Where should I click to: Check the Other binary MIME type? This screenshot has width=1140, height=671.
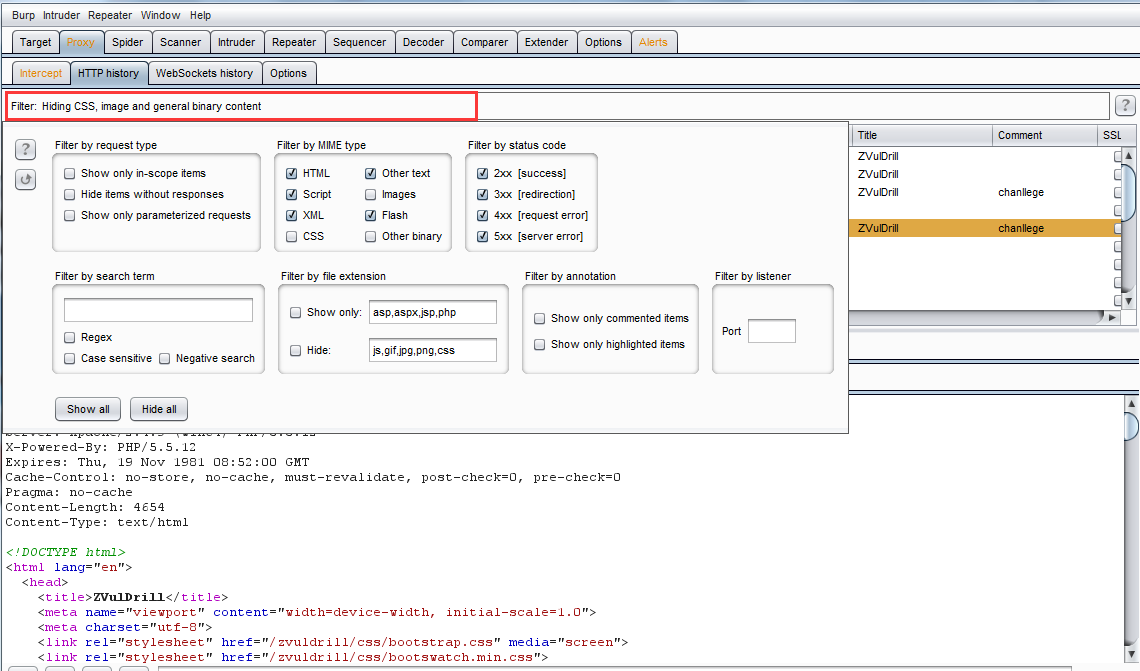(371, 236)
